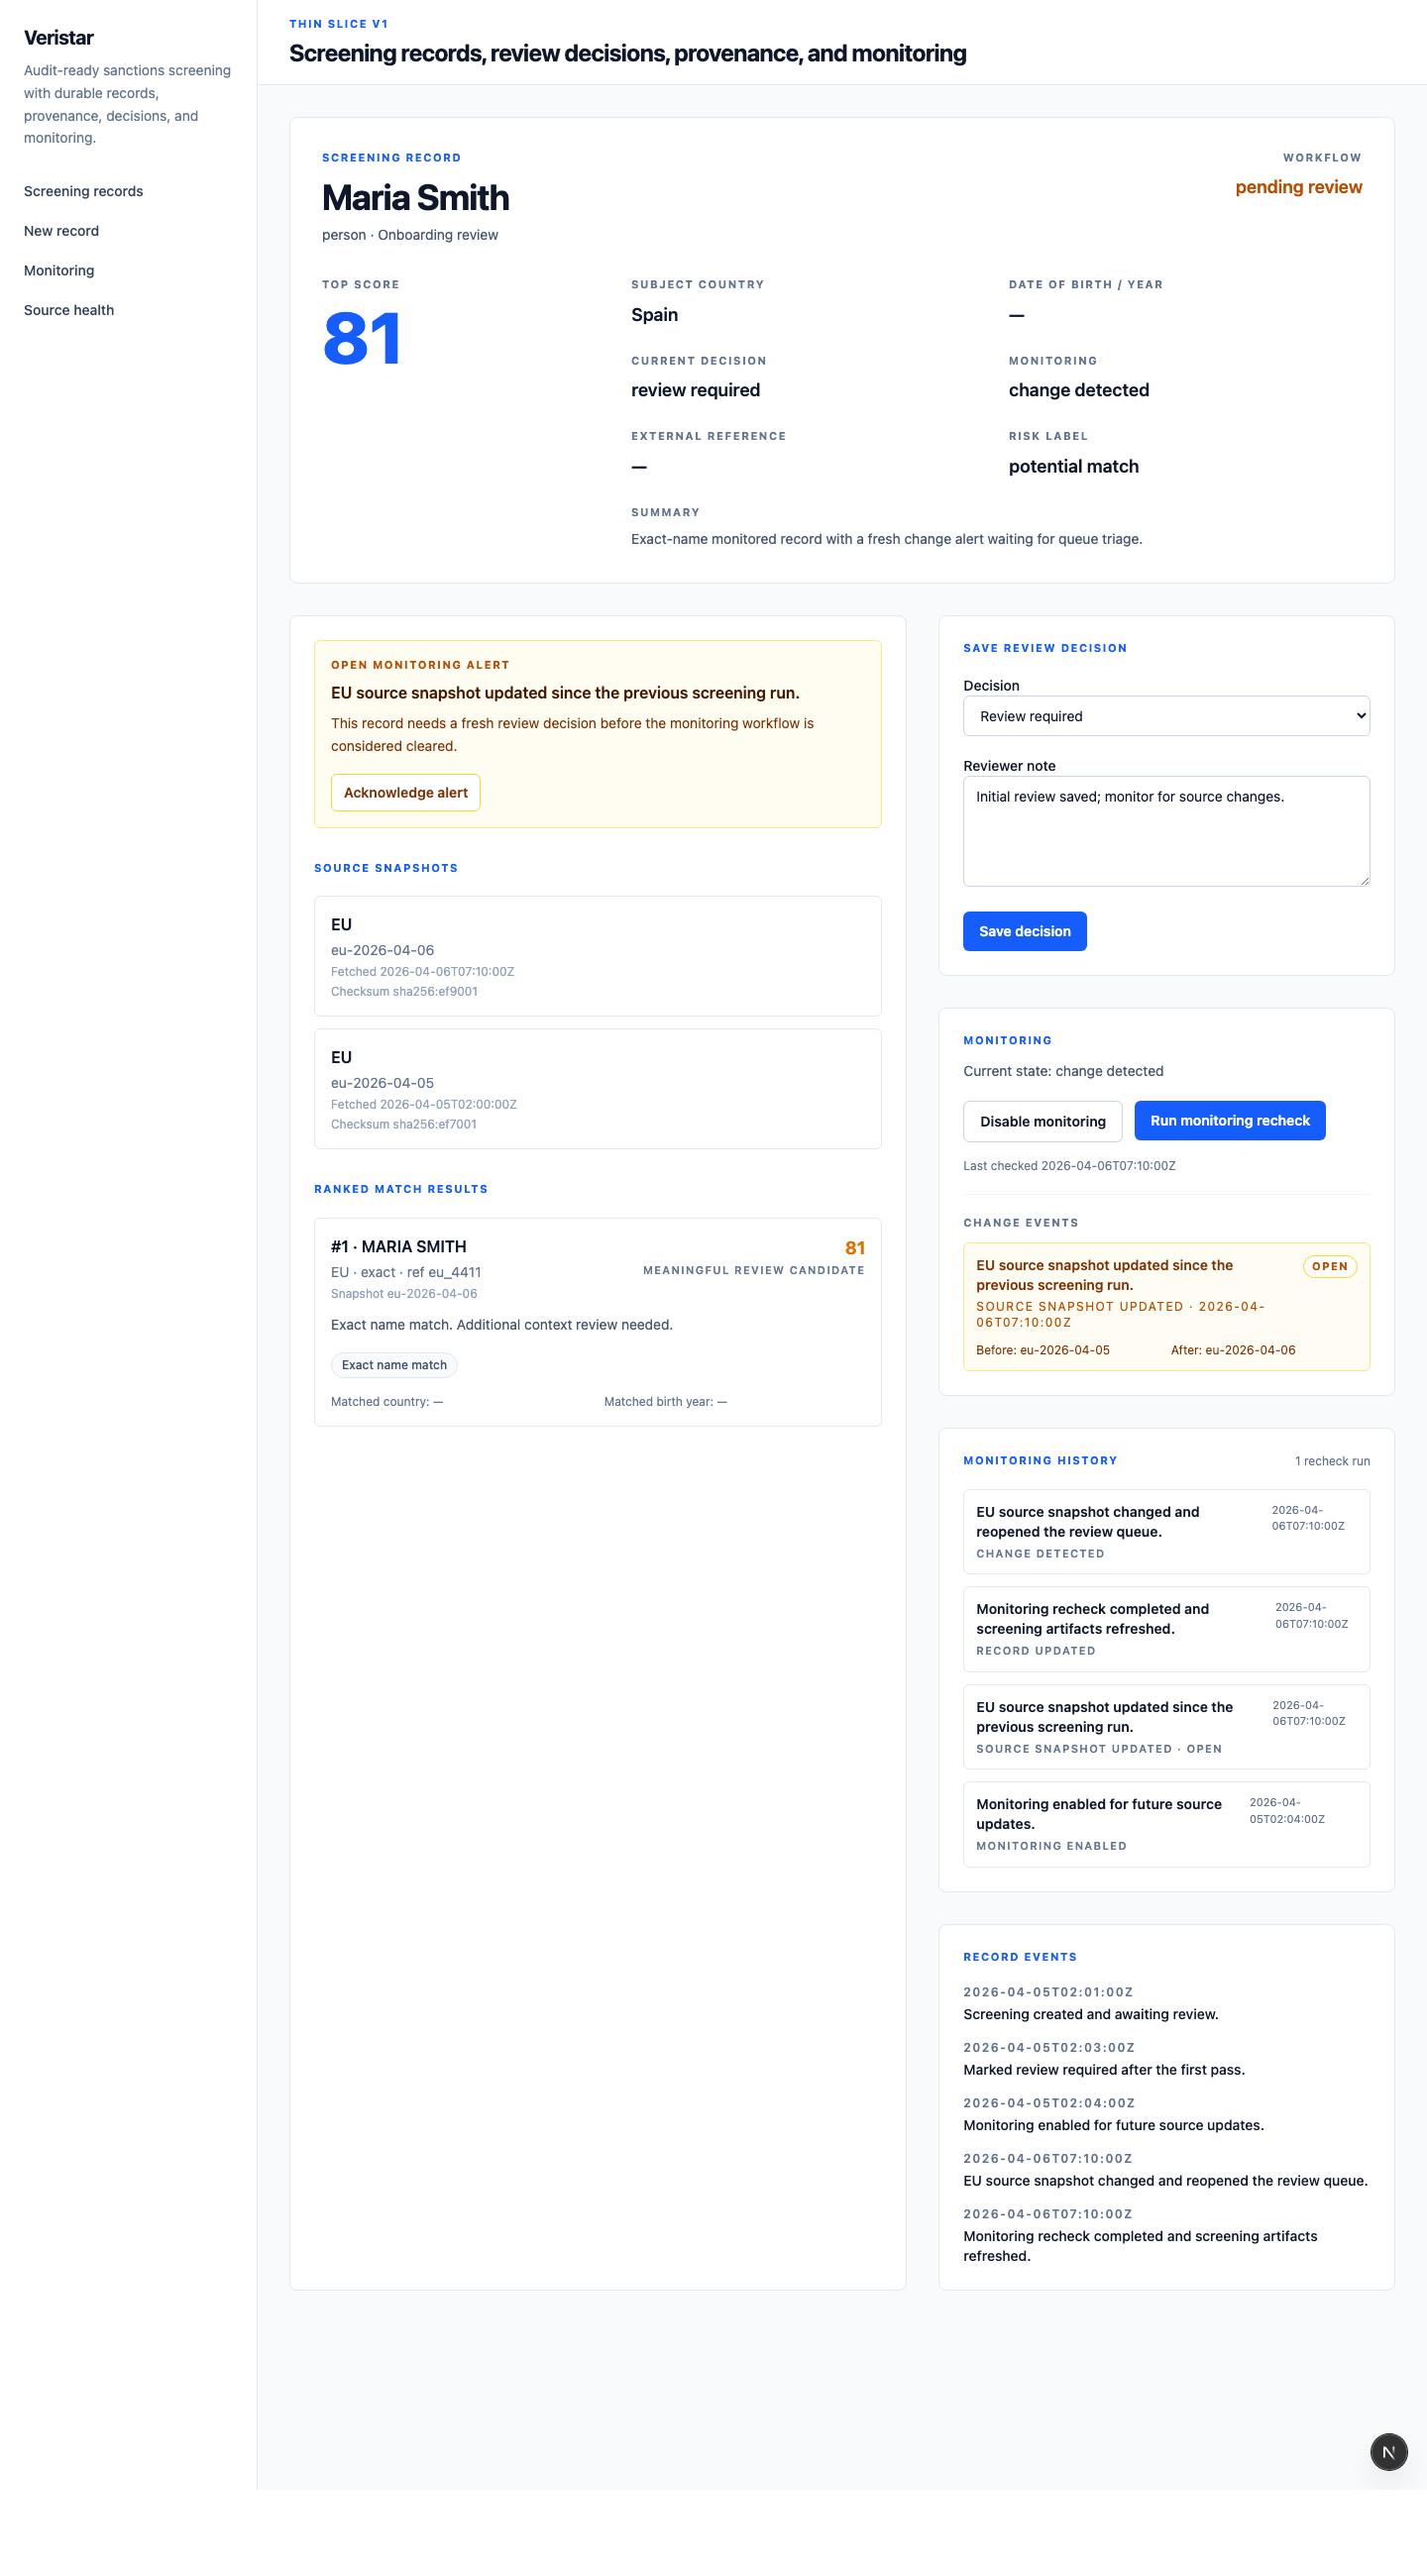Acknowledge the open monitoring alert

pos(405,792)
